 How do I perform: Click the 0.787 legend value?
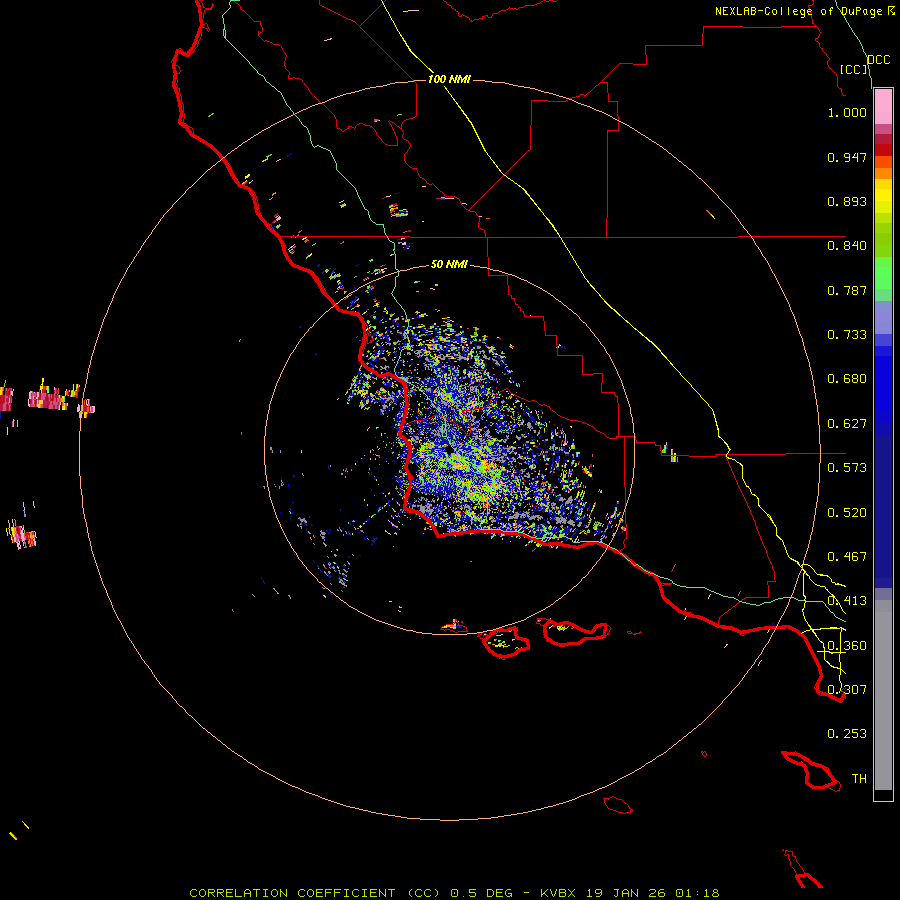pos(847,290)
